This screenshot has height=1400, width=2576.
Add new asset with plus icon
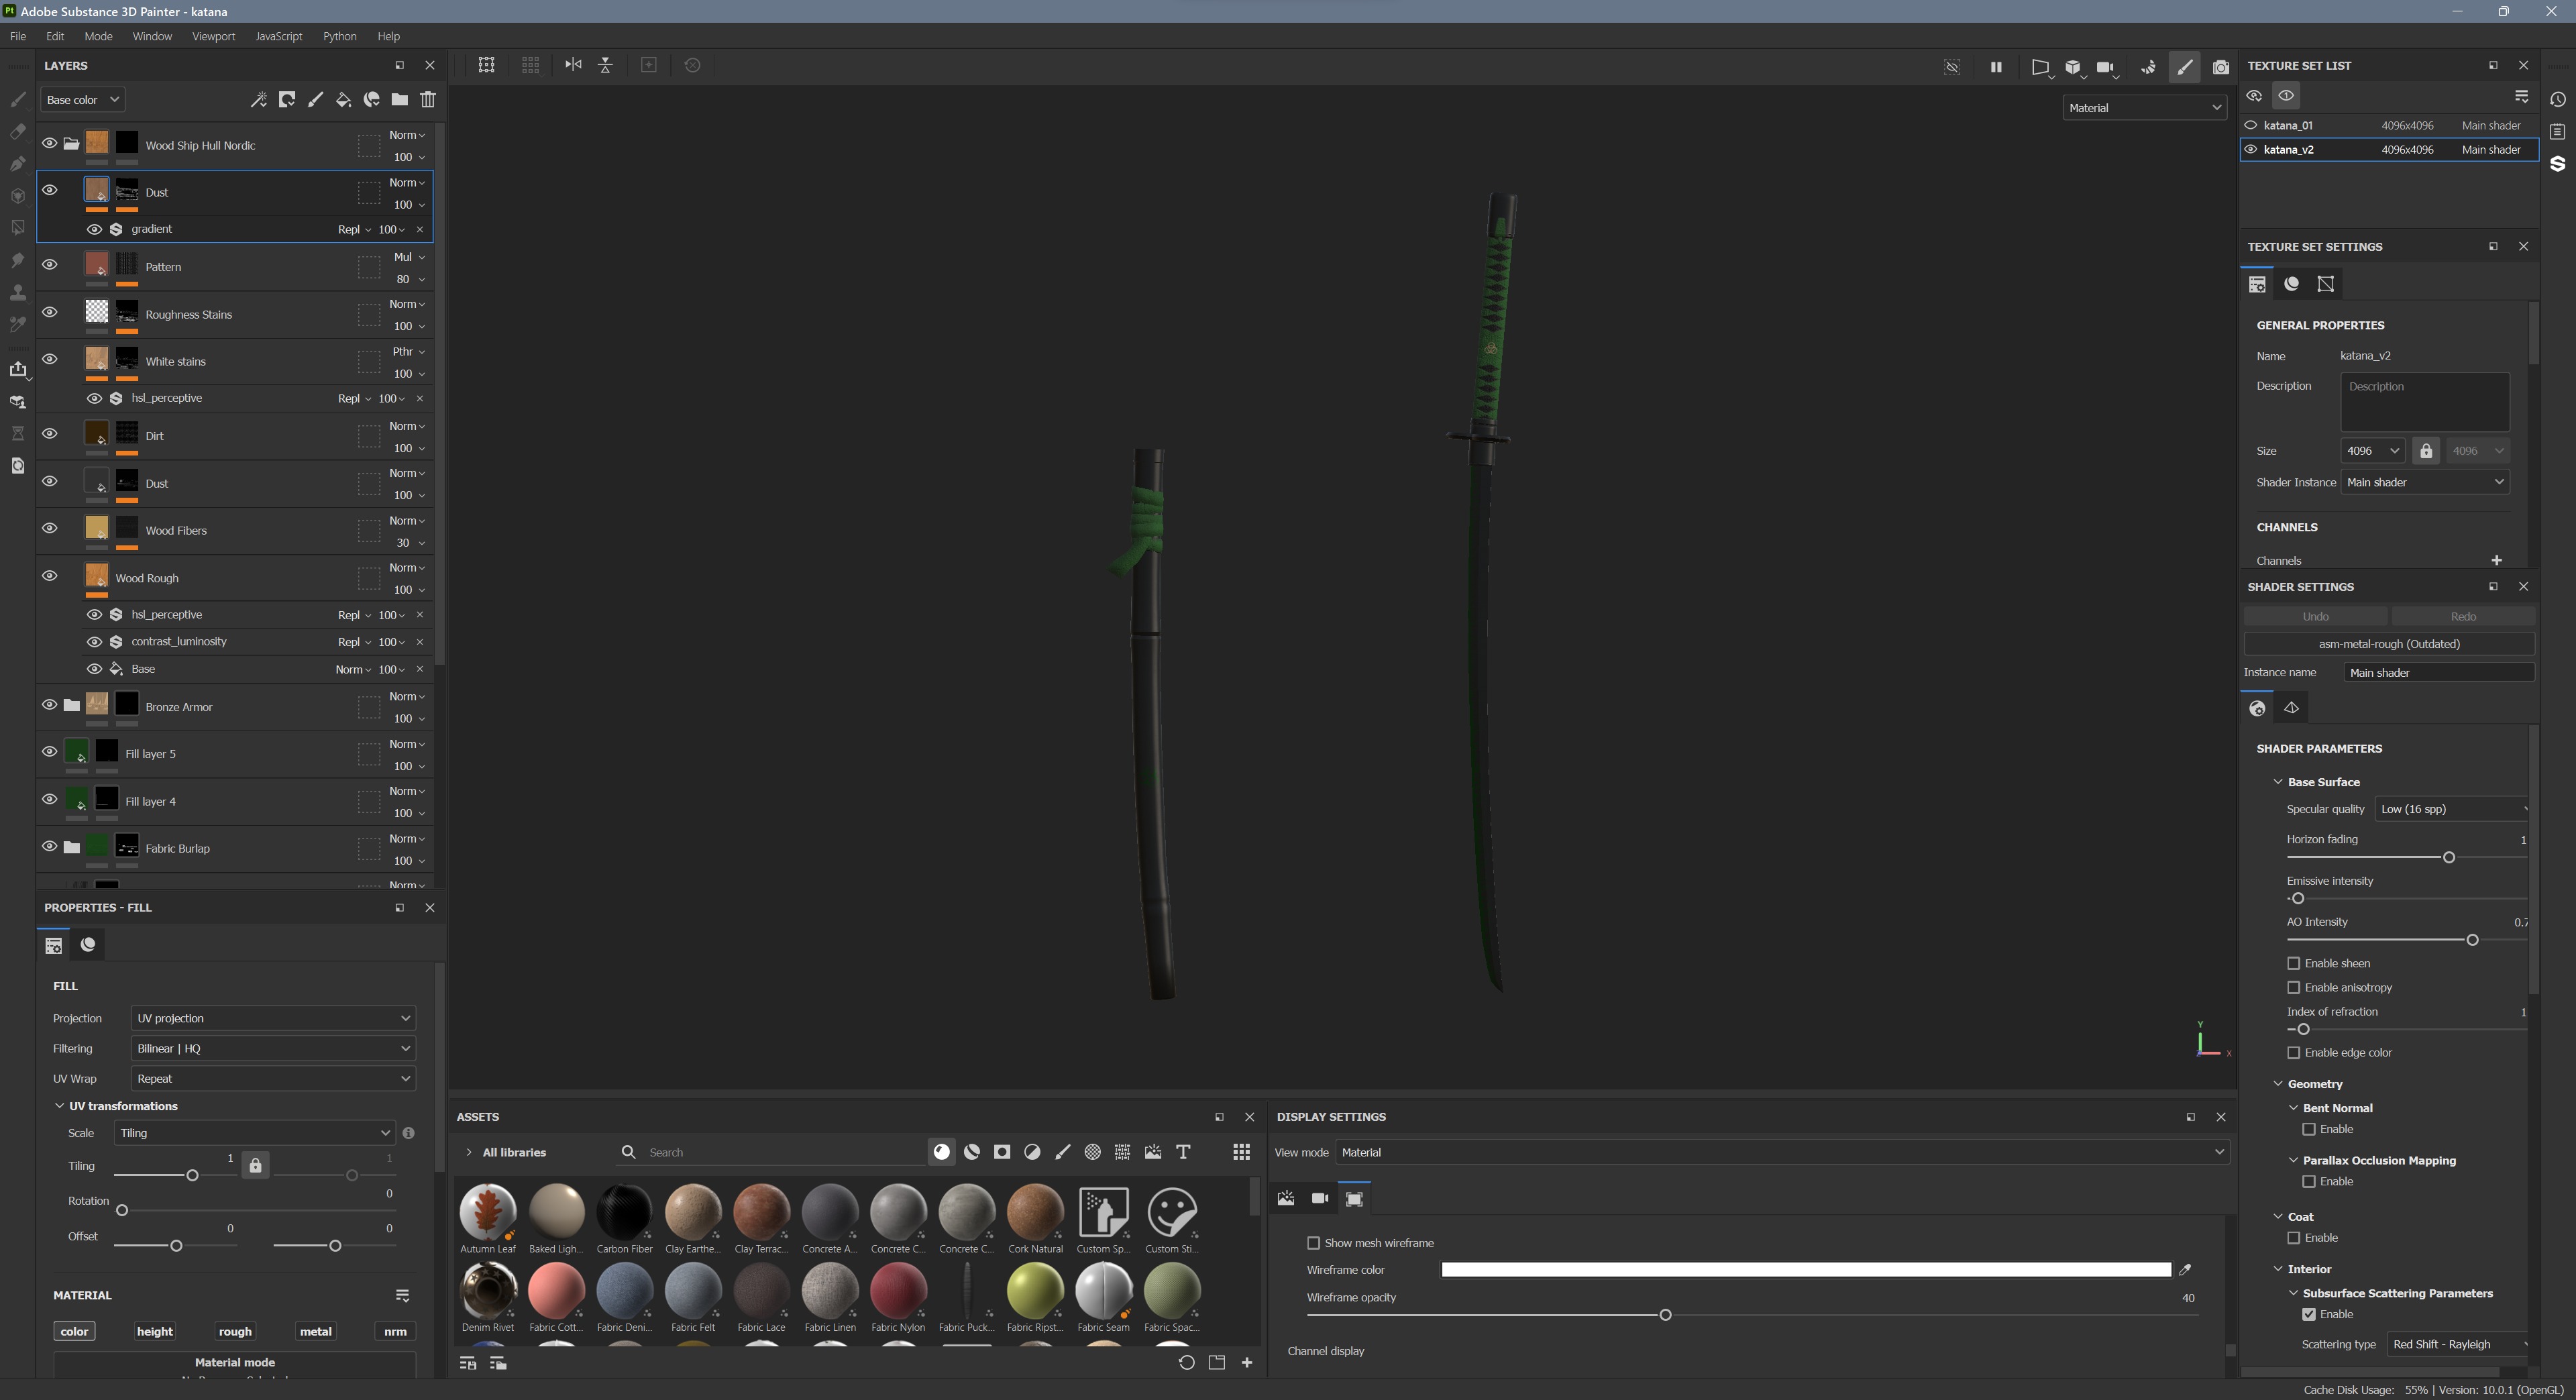click(1247, 1362)
